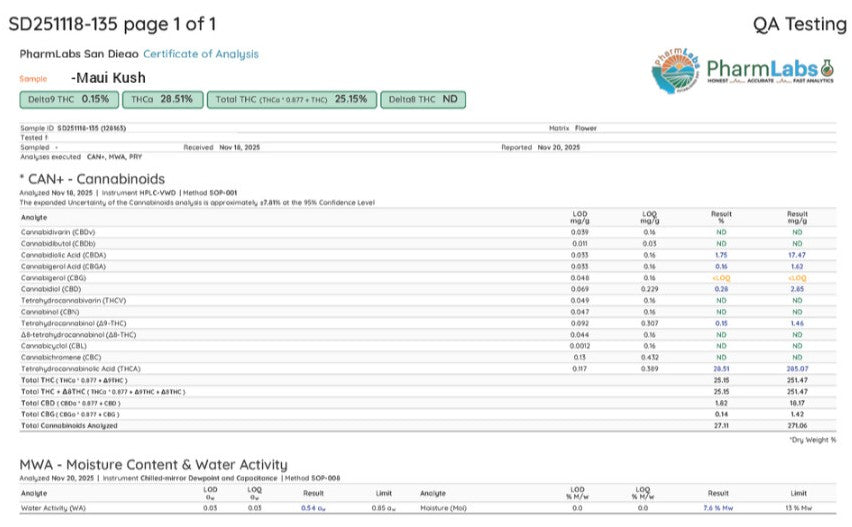Click the California map emblem in the logo
852x527 pixels.
674,70
